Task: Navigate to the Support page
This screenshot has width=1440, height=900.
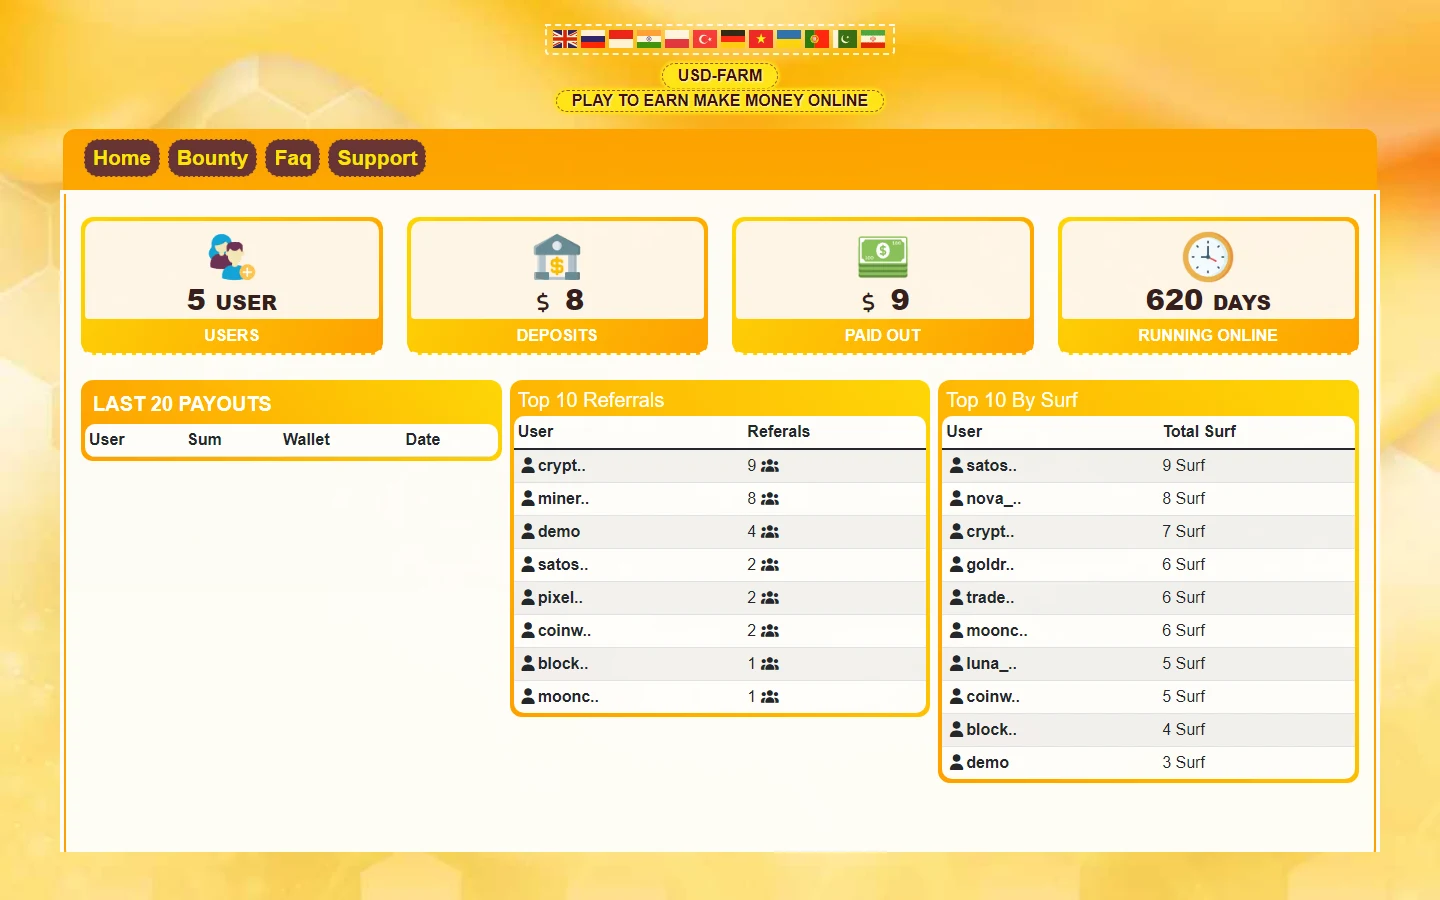Action: coord(377,158)
